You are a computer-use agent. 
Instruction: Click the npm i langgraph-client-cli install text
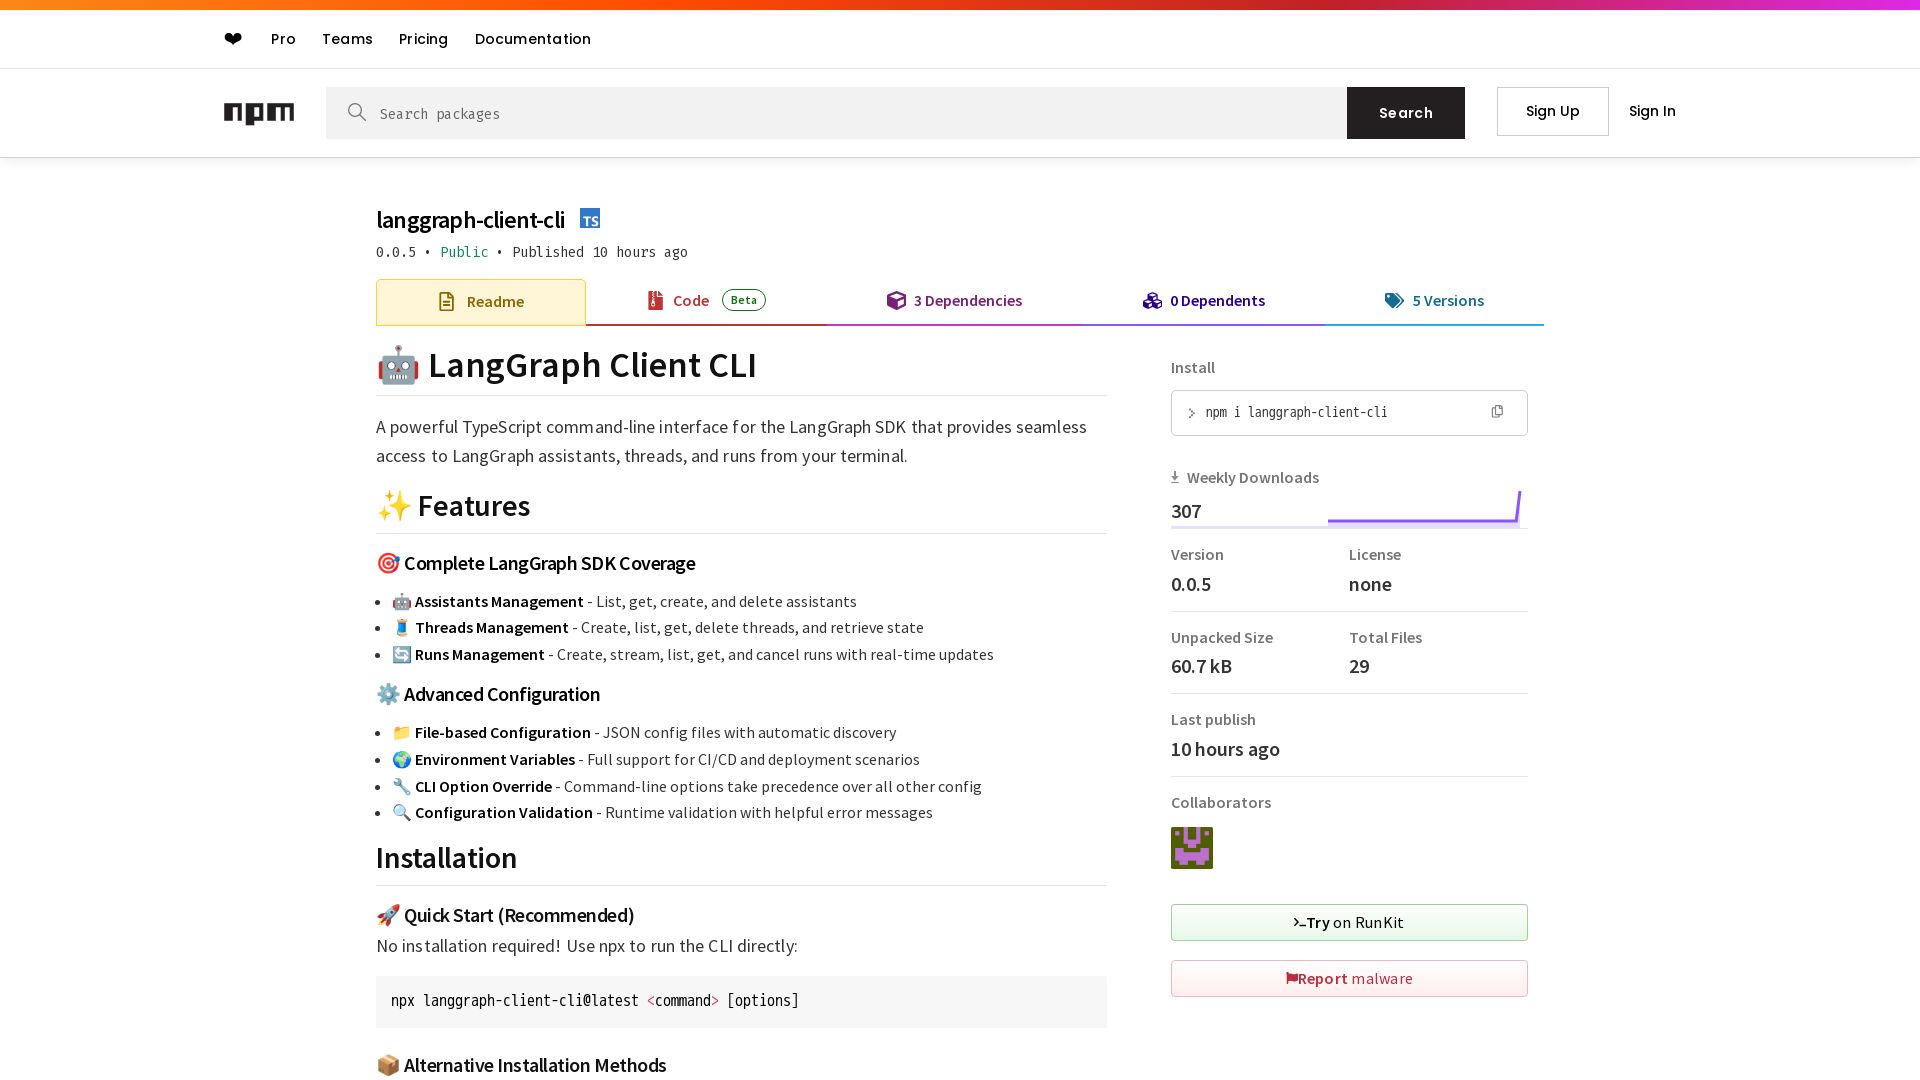pos(1296,412)
